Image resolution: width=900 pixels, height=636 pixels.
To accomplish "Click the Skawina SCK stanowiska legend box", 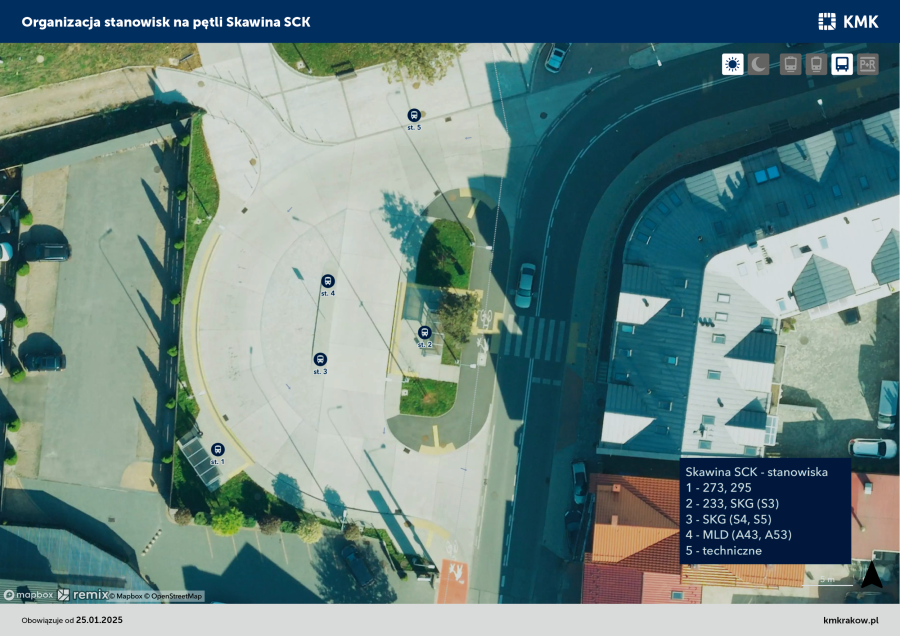I will pos(765,511).
